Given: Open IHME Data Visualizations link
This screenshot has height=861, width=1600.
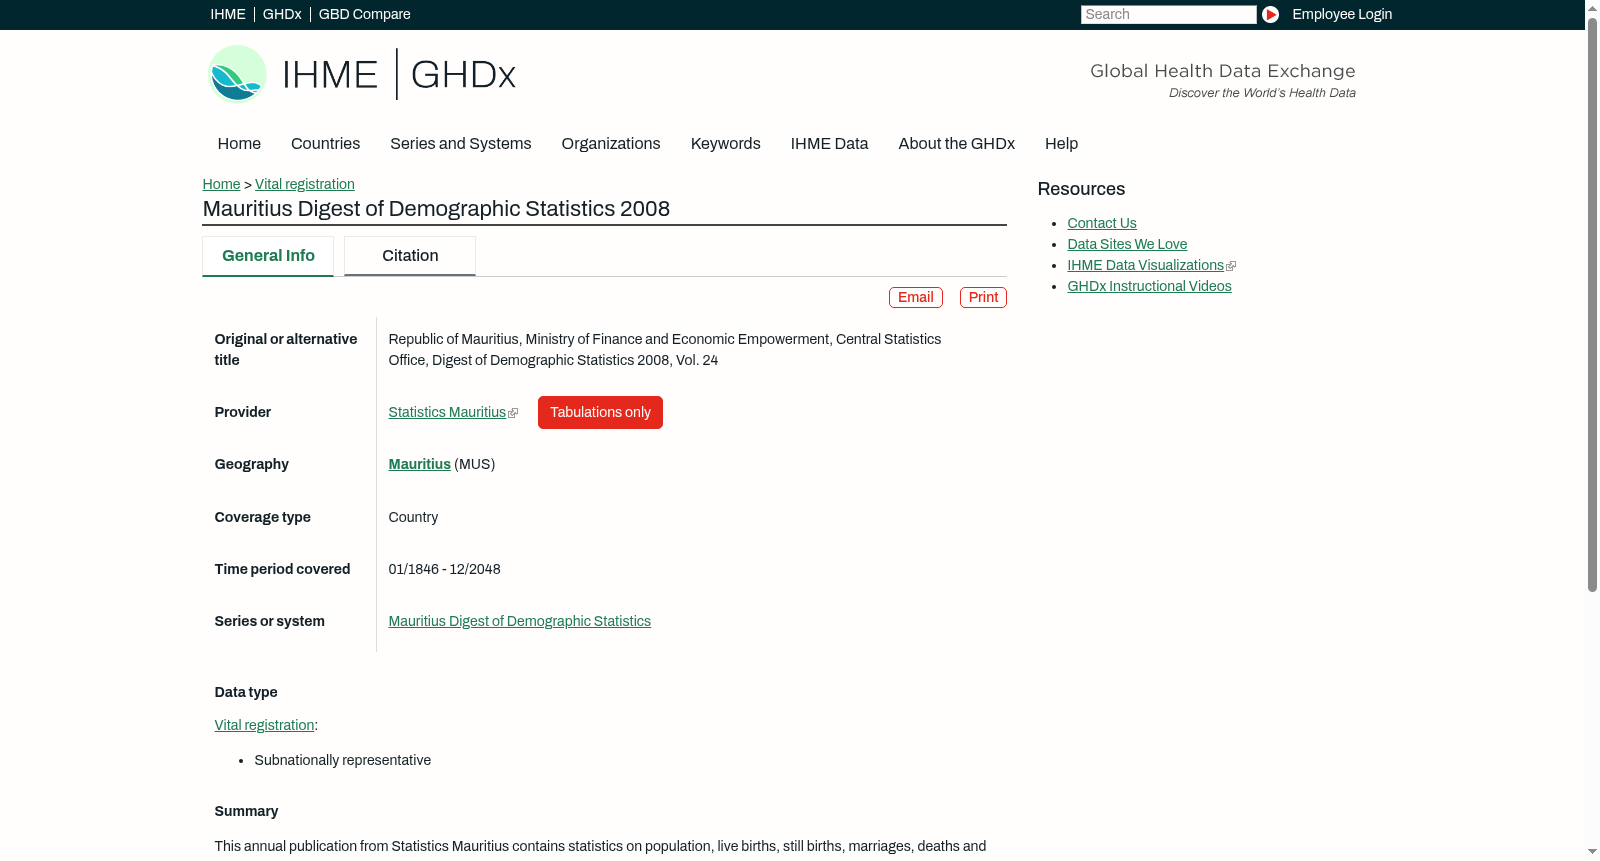Looking at the screenshot, I should (x=1146, y=265).
